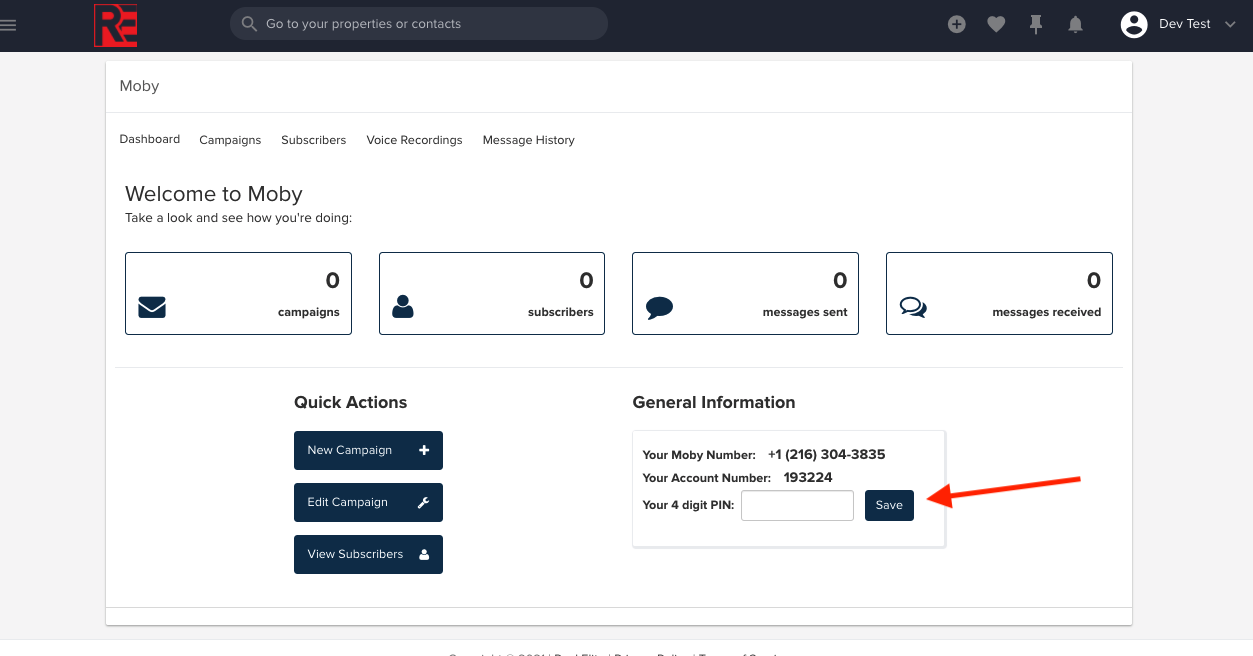This screenshot has width=1253, height=656.
Task: Click the person icon on View Subscribers
Action: pyautogui.click(x=424, y=555)
